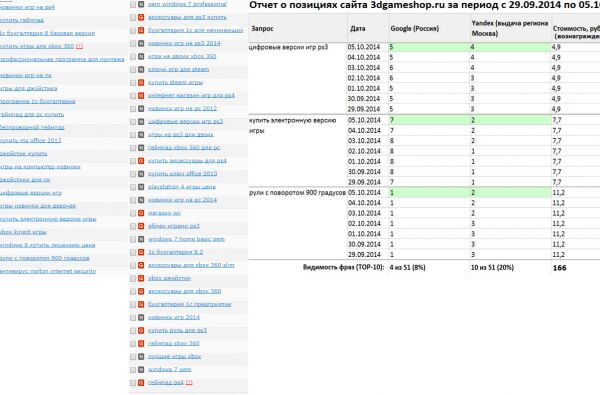Click the N badge beside oem windows 7 professional
The width and height of the screenshot is (600, 395).
141,4
